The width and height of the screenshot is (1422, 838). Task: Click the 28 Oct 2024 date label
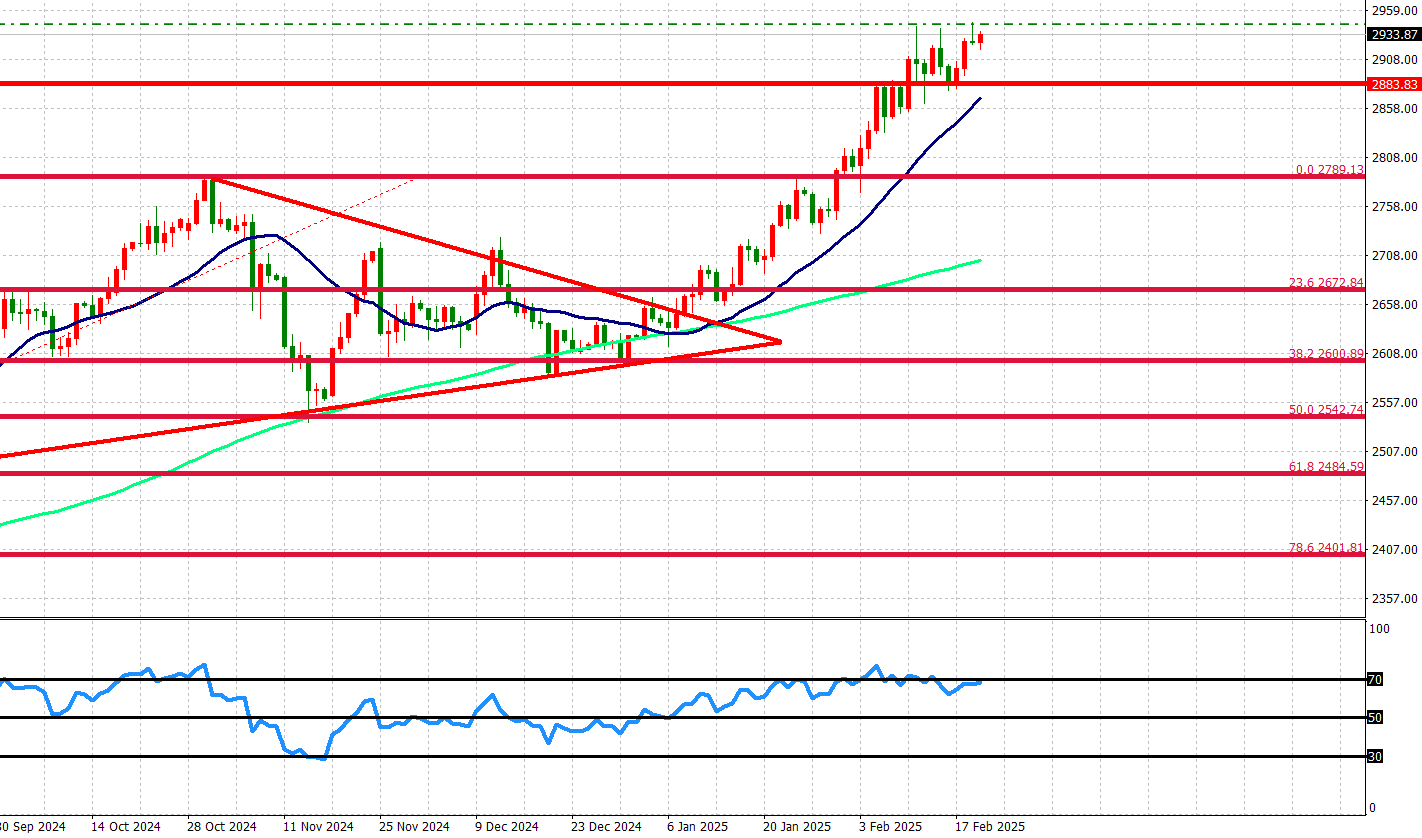point(221,827)
